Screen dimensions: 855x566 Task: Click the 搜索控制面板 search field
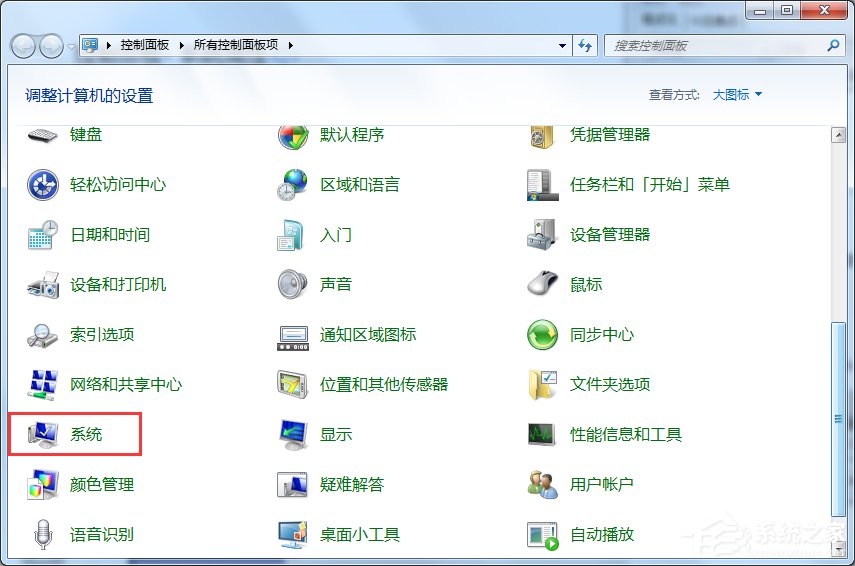click(724, 46)
